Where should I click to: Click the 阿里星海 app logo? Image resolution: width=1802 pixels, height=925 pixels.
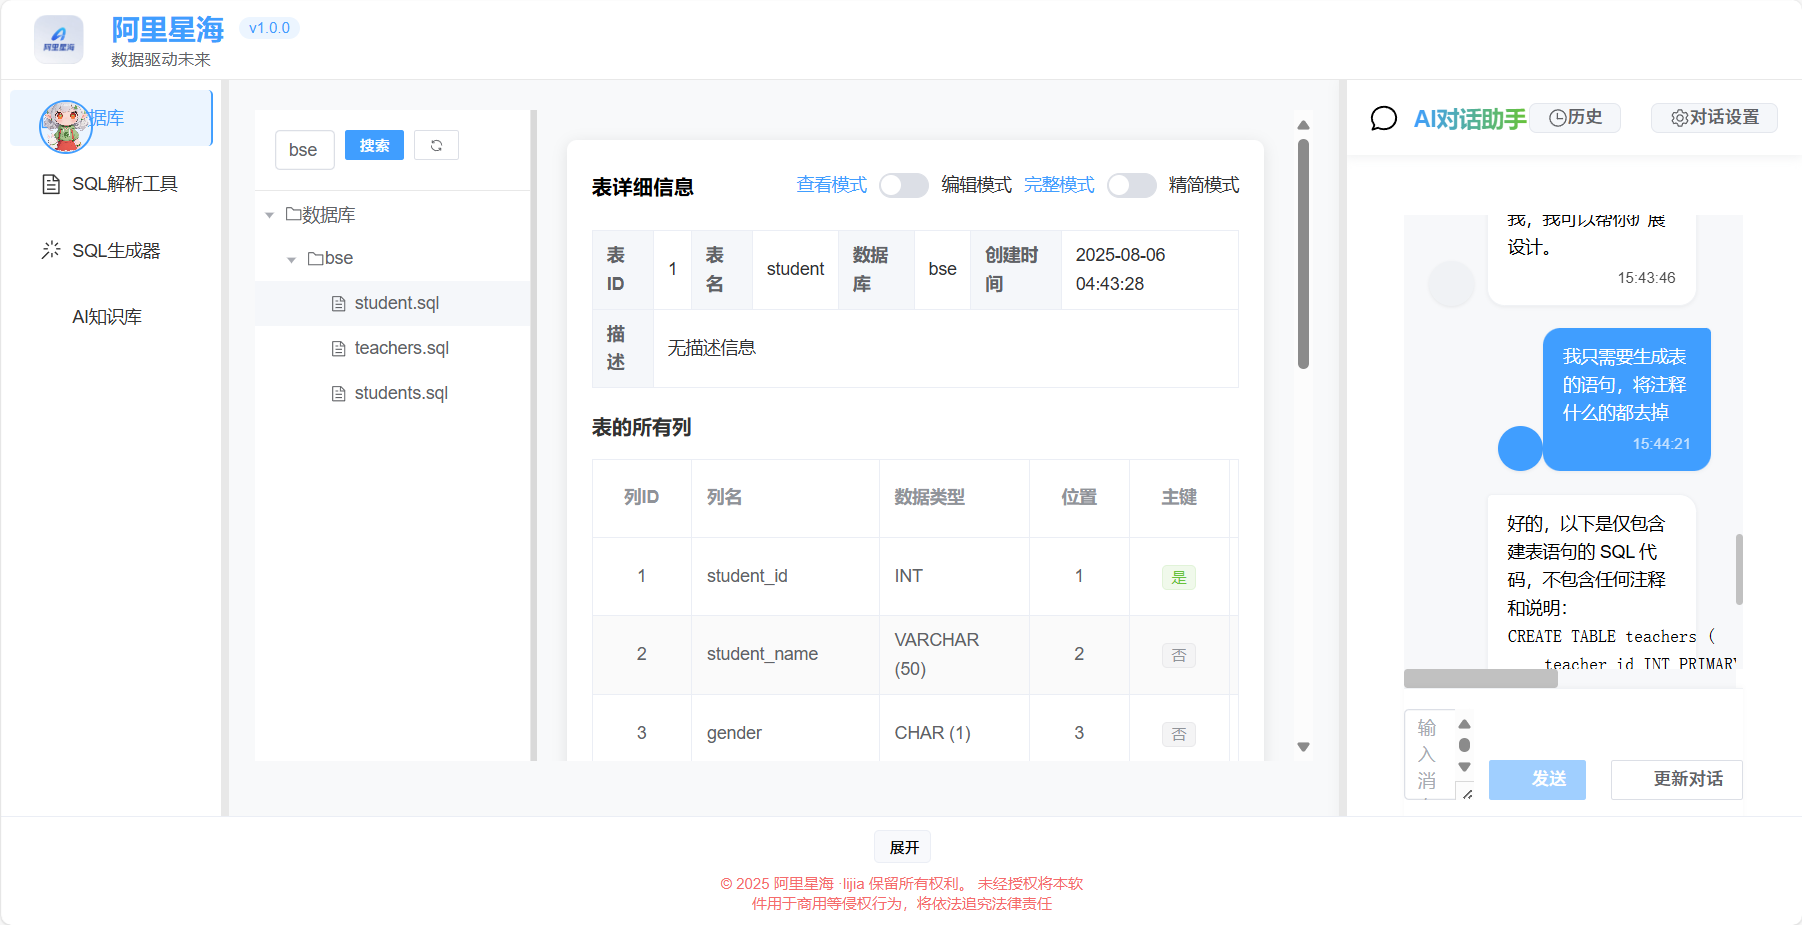tap(59, 40)
